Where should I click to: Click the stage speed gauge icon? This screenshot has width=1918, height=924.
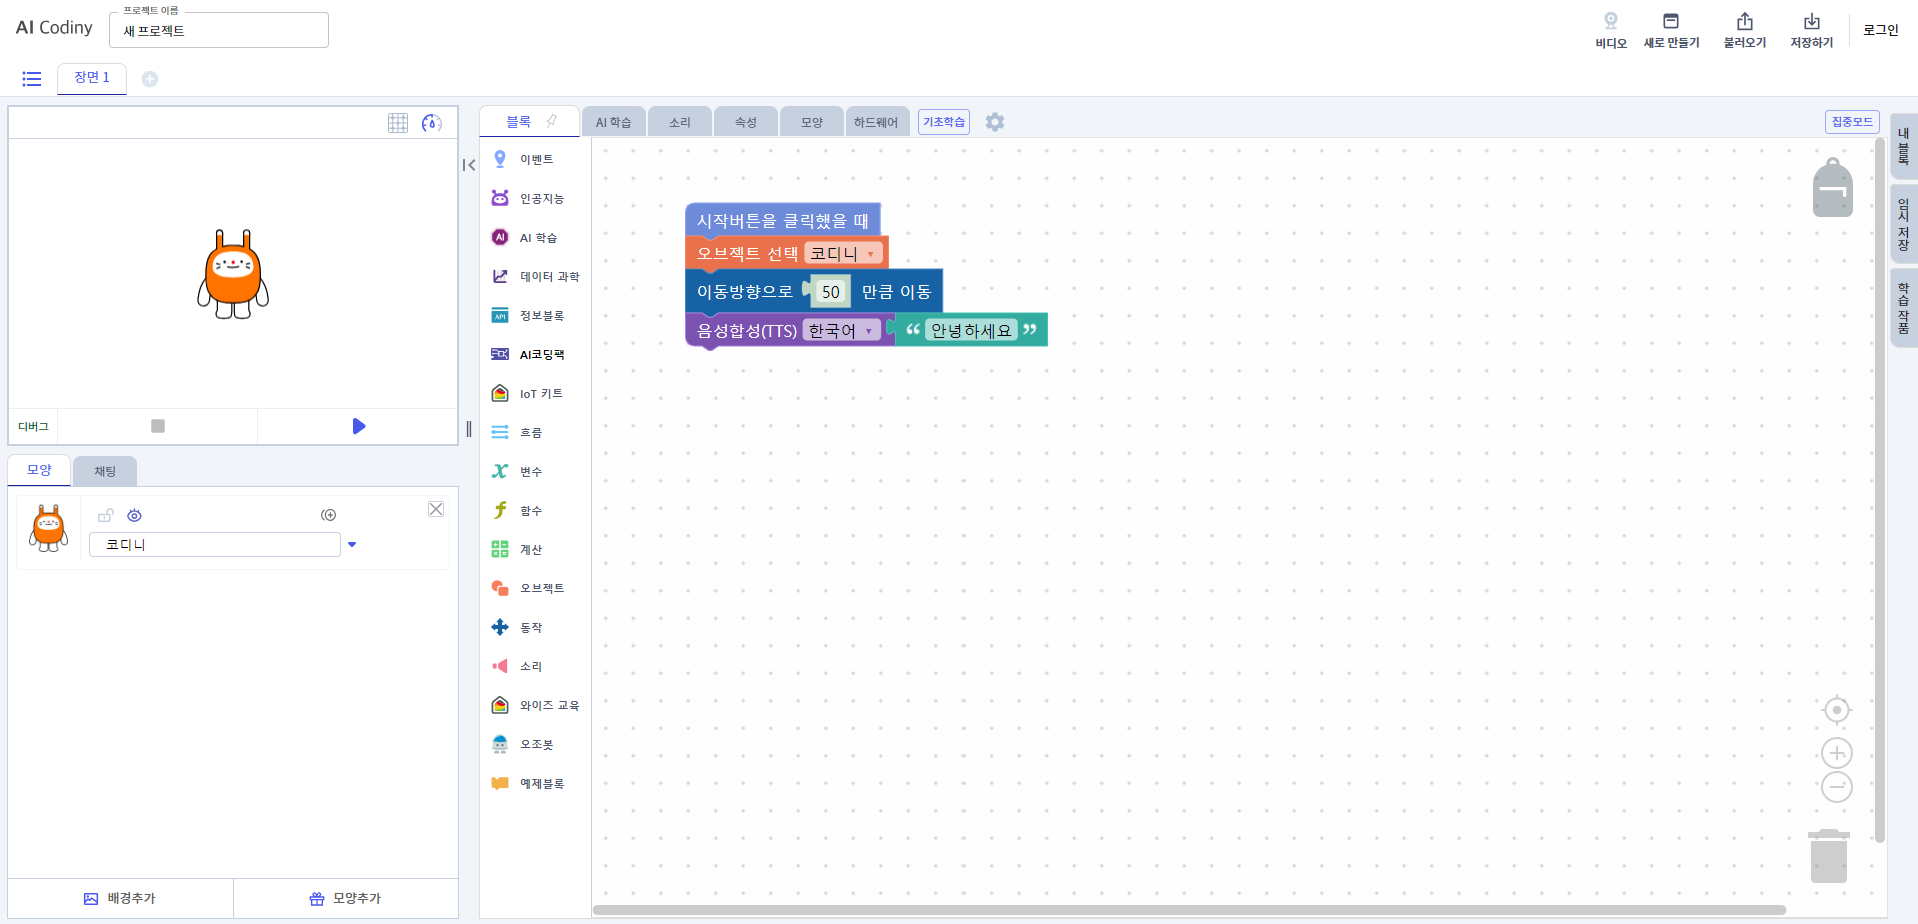click(432, 123)
